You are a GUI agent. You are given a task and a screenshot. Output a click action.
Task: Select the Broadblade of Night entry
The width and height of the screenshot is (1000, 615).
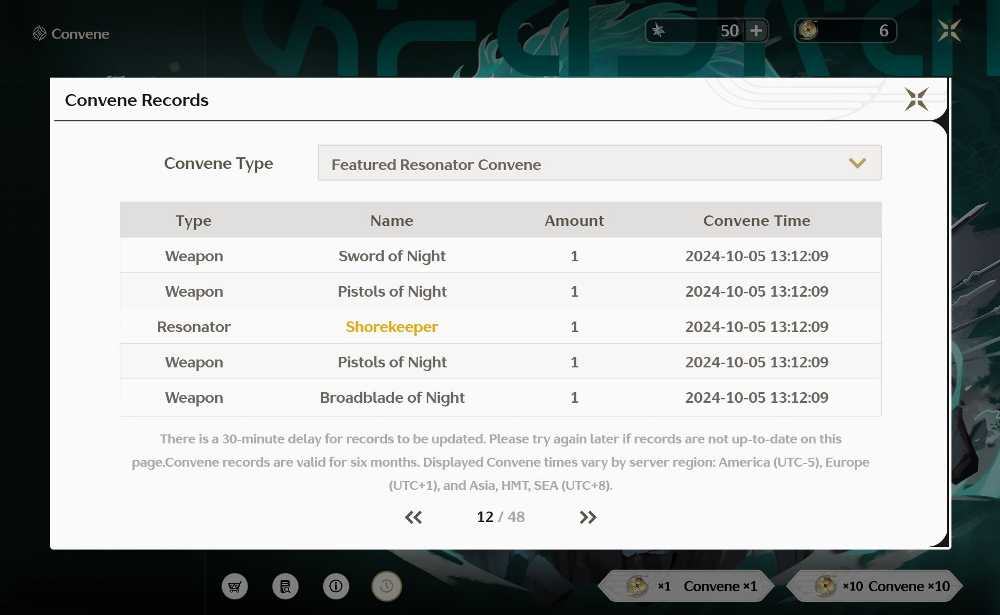click(392, 397)
